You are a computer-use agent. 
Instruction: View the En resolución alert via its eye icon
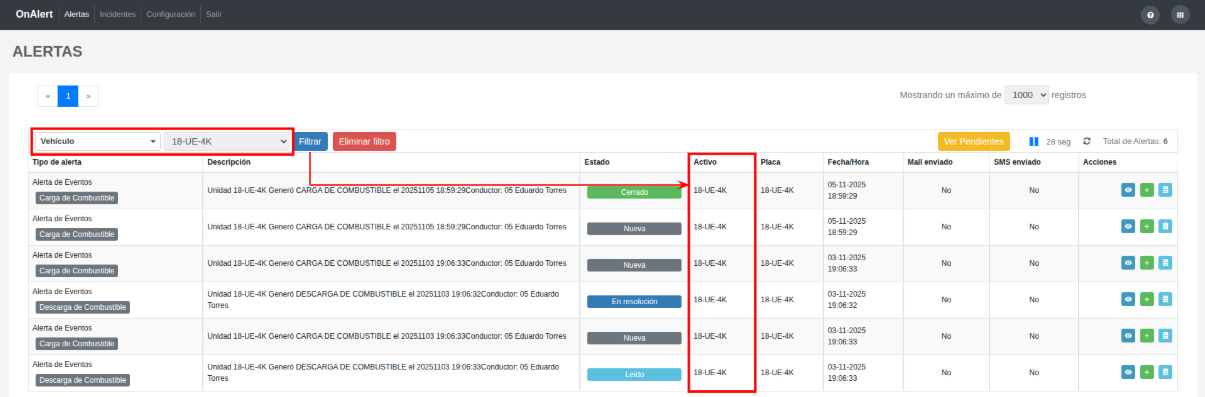tap(1128, 299)
